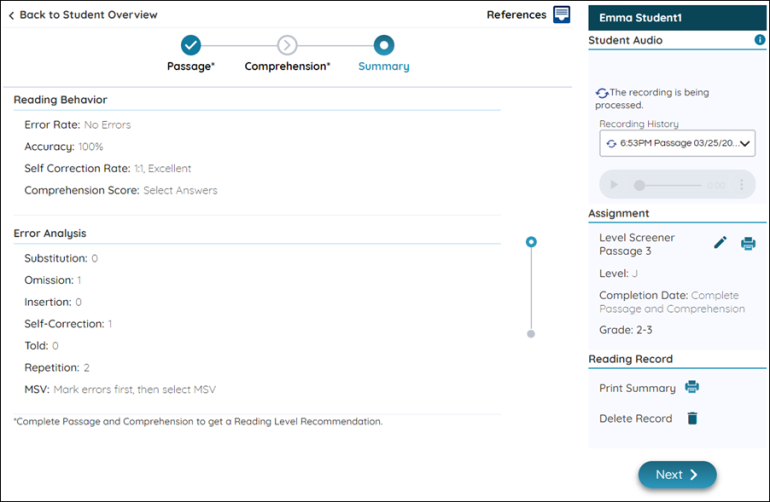Click the Error Analysis section heading
The height and width of the screenshot is (502, 770).
pyautogui.click(x=50, y=233)
